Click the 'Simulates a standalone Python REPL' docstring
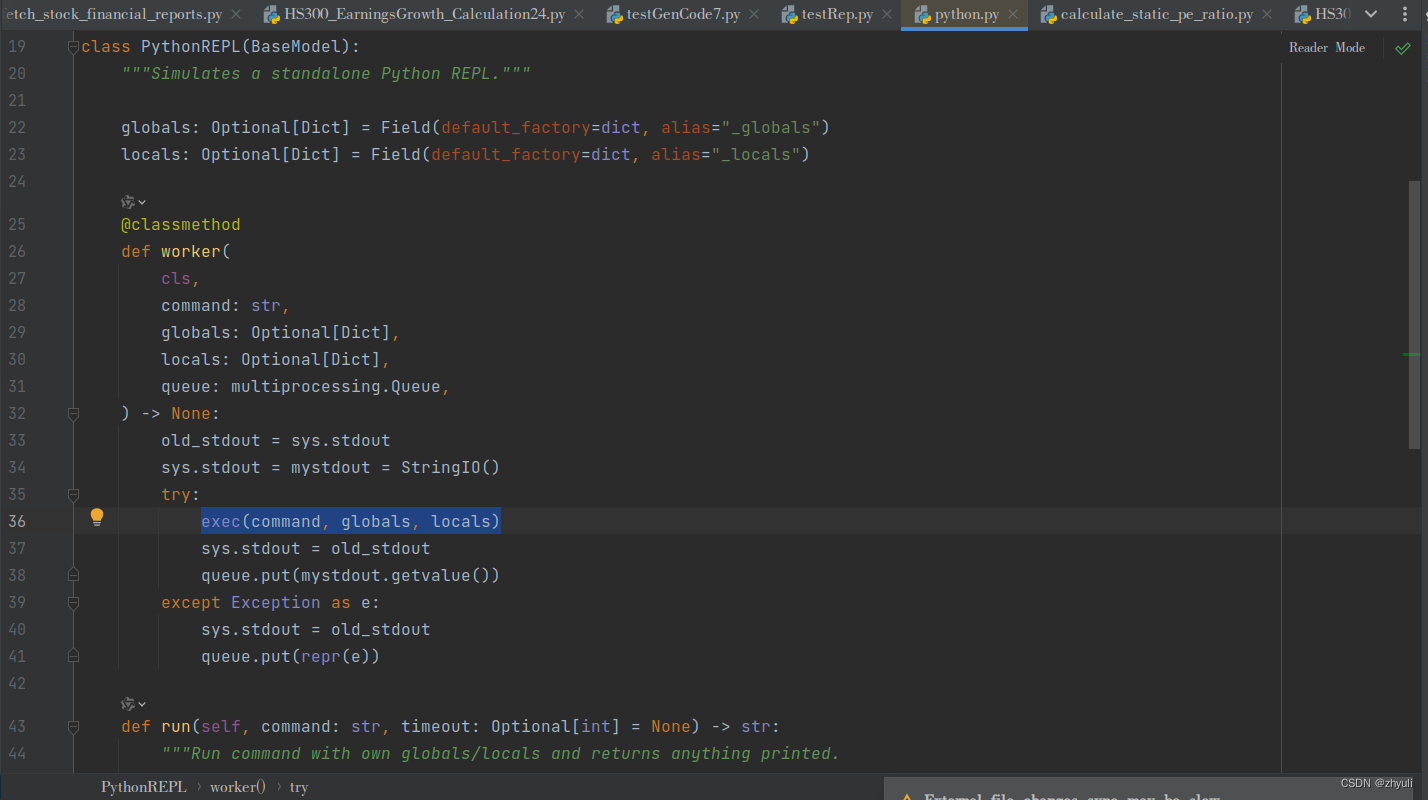The image size is (1428, 800). pyautogui.click(x=326, y=73)
